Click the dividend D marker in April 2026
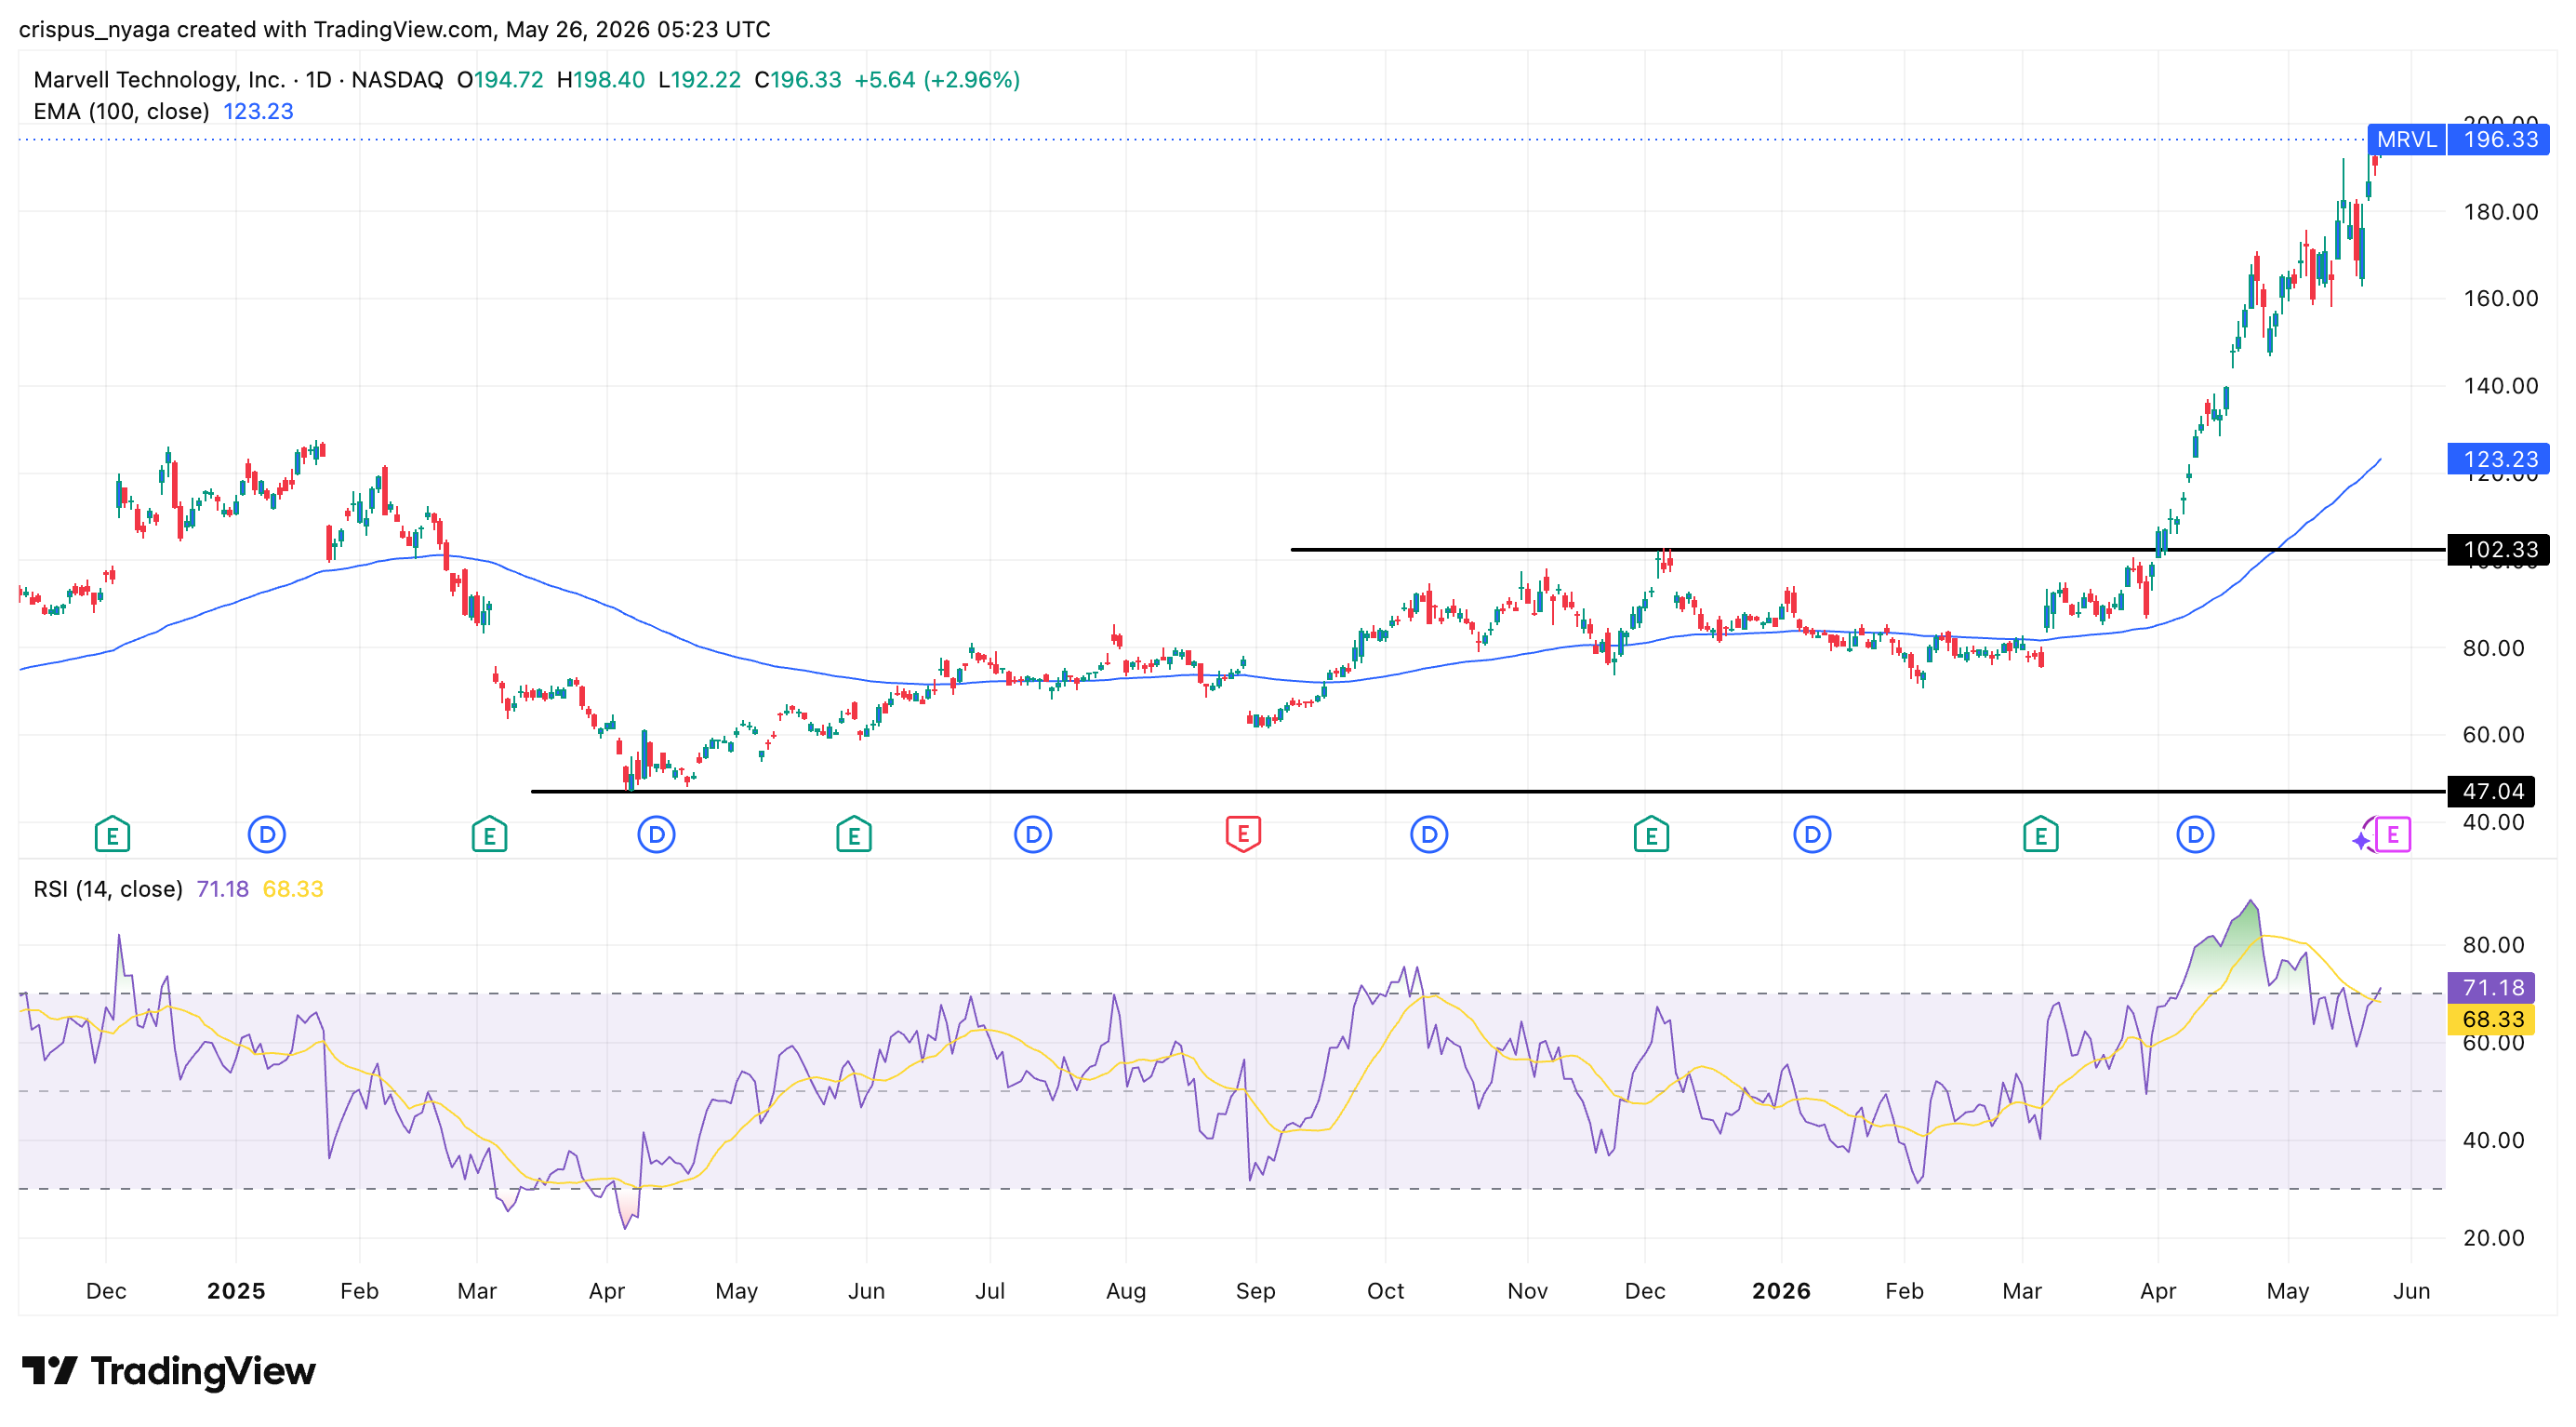Viewport: 2576px width, 1427px height. coord(2195,834)
